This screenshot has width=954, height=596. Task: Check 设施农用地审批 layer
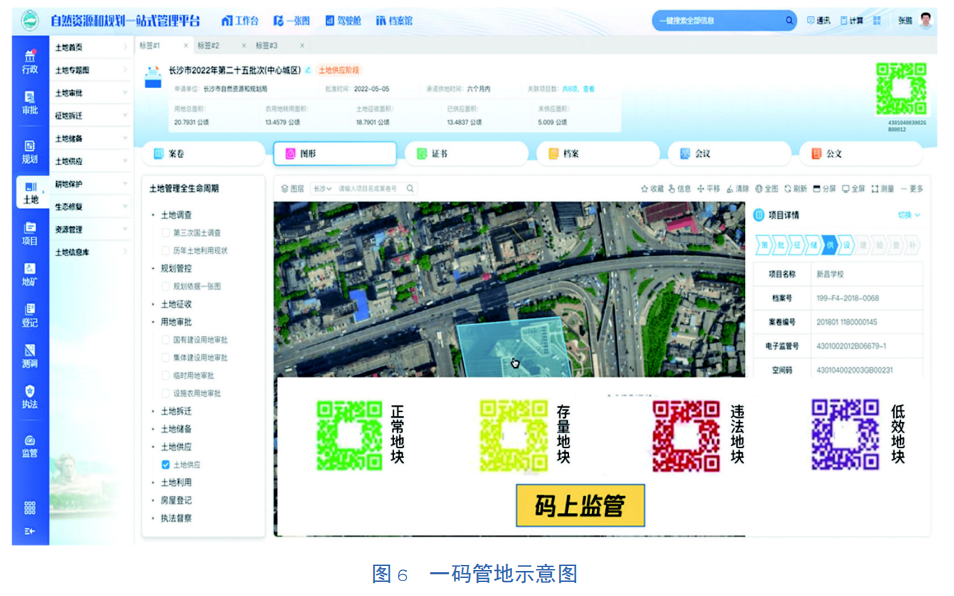point(165,393)
